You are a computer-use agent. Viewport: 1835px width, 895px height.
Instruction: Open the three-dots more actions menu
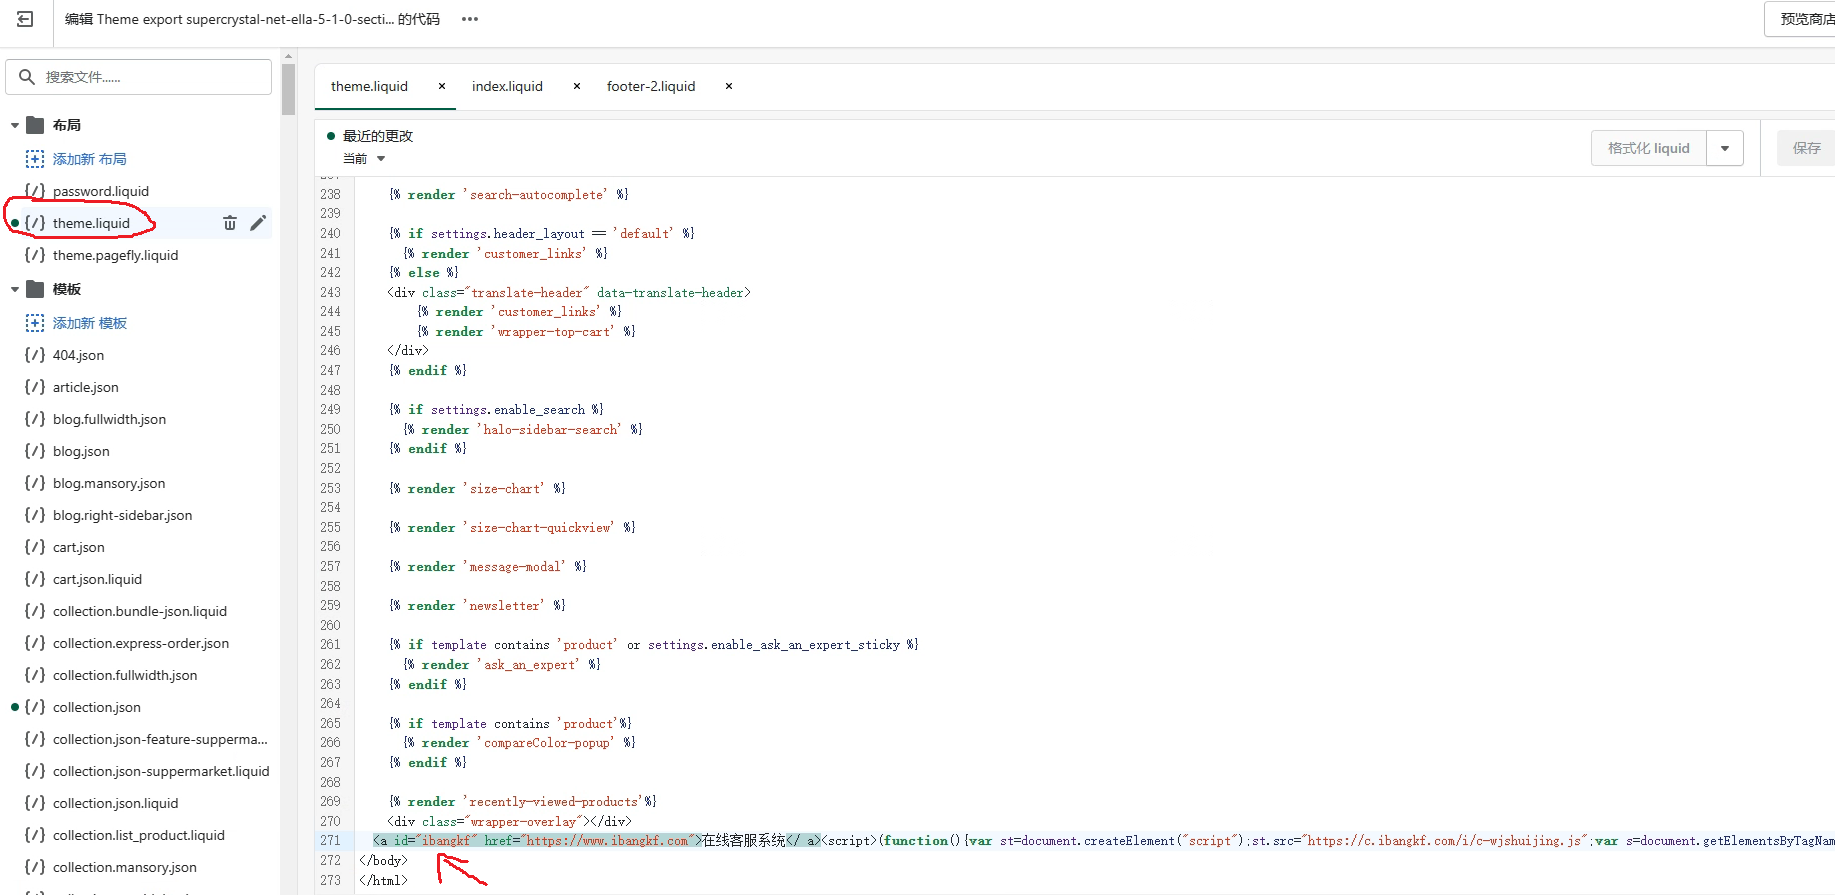pos(470,19)
